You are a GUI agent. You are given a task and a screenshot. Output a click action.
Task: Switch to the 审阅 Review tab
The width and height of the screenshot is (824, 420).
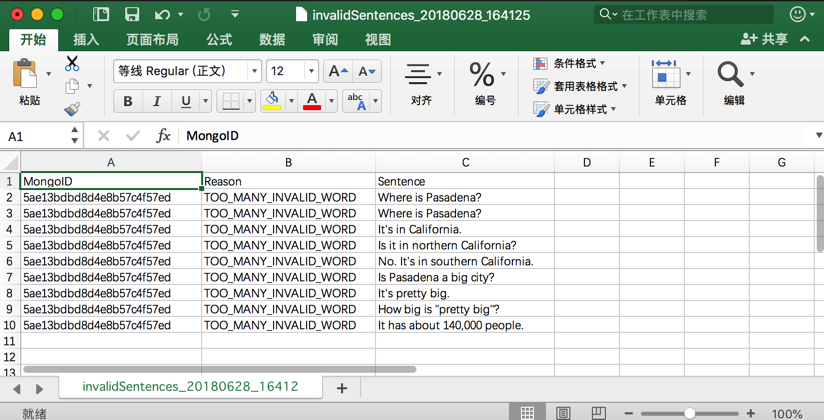pos(325,39)
